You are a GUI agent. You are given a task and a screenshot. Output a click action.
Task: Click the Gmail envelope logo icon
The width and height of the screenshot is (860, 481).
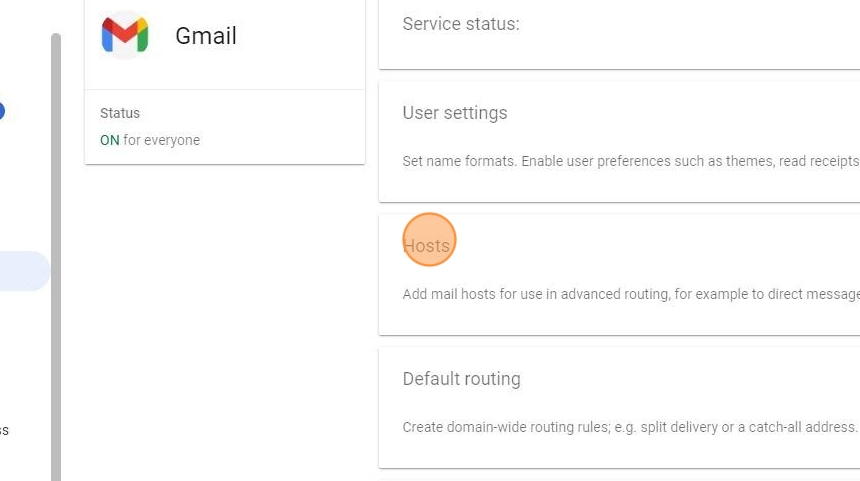(x=125, y=35)
